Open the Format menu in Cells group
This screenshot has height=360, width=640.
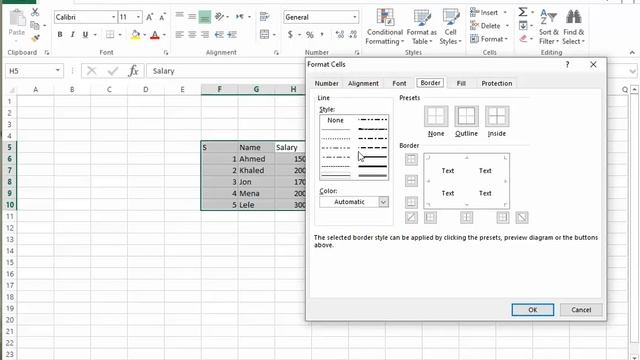click(489, 39)
